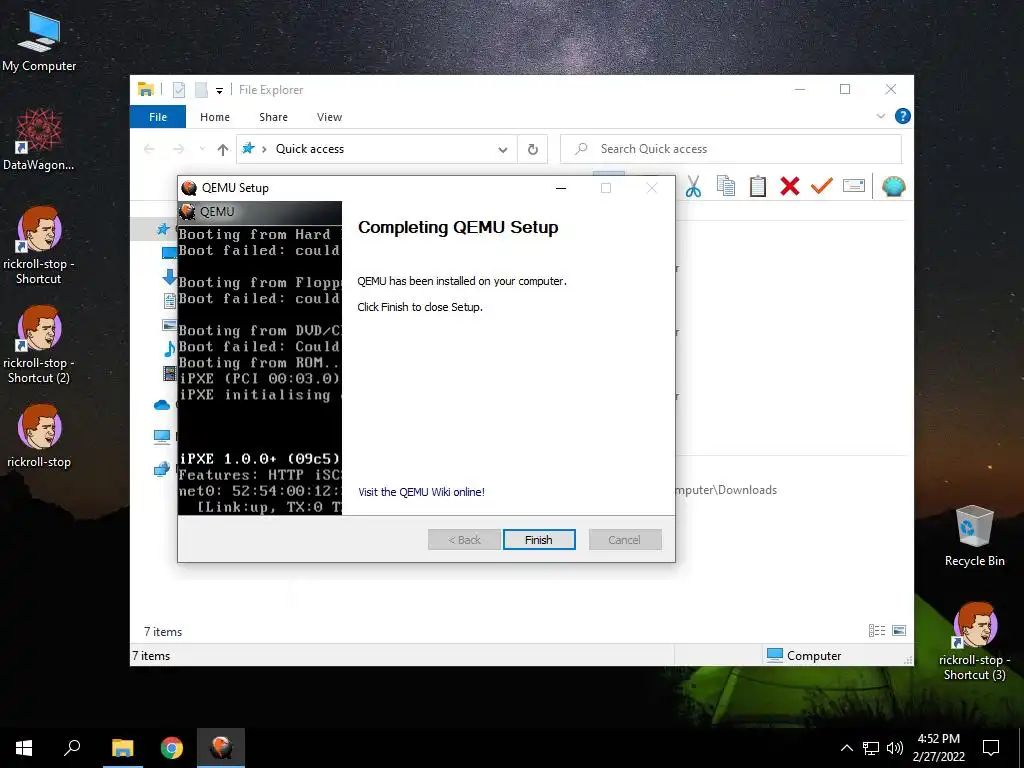Open My Computer desktop icon
1024x768 pixels.
[x=39, y=41]
